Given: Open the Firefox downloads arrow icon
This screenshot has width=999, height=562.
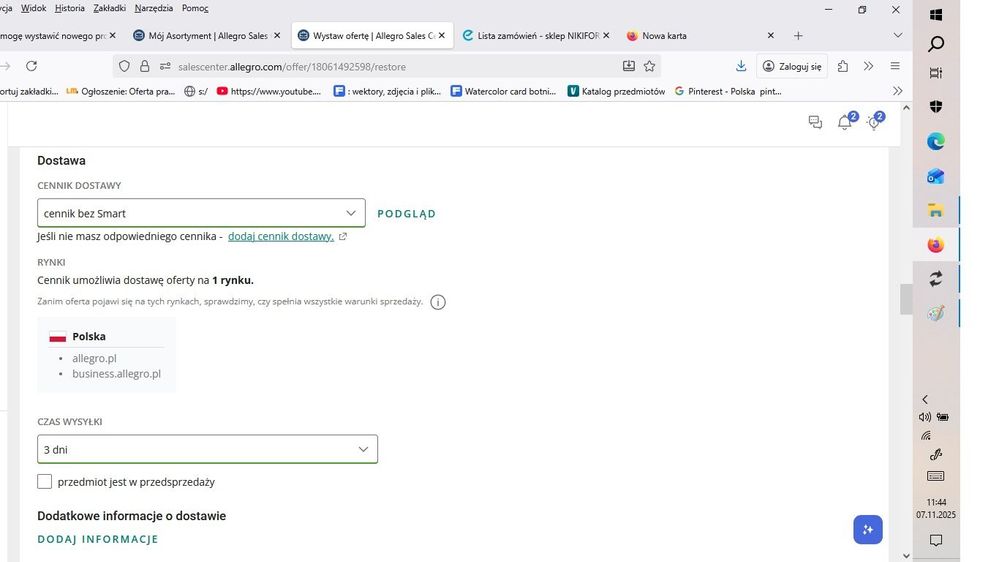Looking at the screenshot, I should (741, 66).
